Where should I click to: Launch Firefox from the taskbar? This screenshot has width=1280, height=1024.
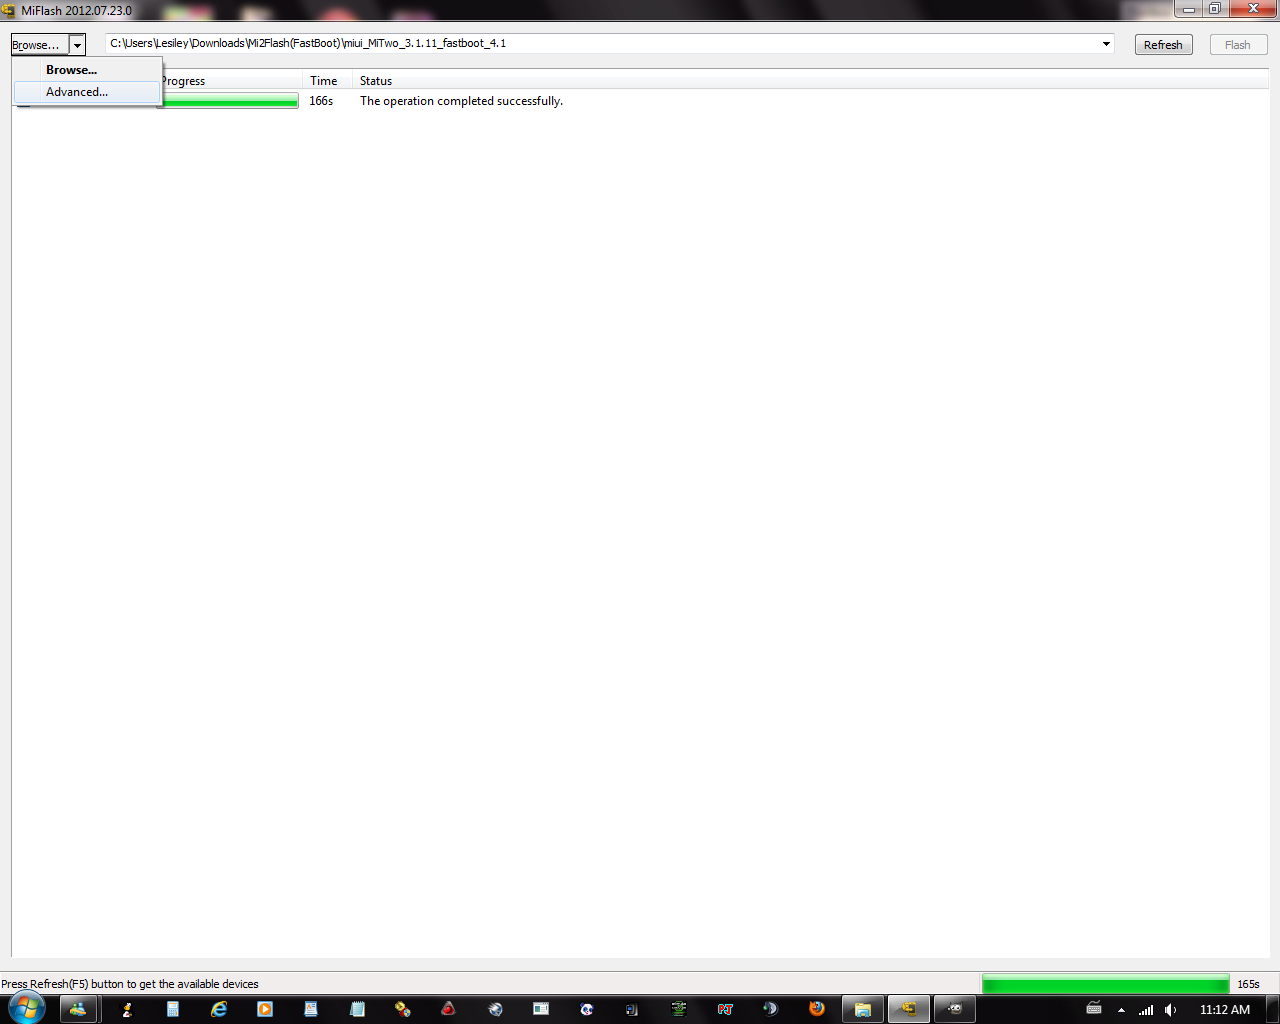click(817, 1009)
